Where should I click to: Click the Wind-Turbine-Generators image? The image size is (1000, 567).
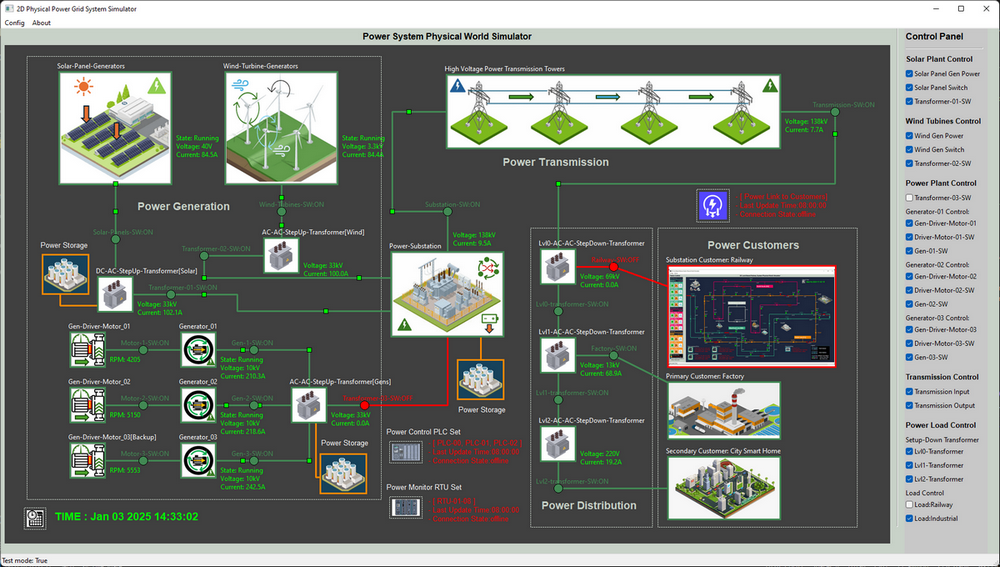(x=281, y=128)
